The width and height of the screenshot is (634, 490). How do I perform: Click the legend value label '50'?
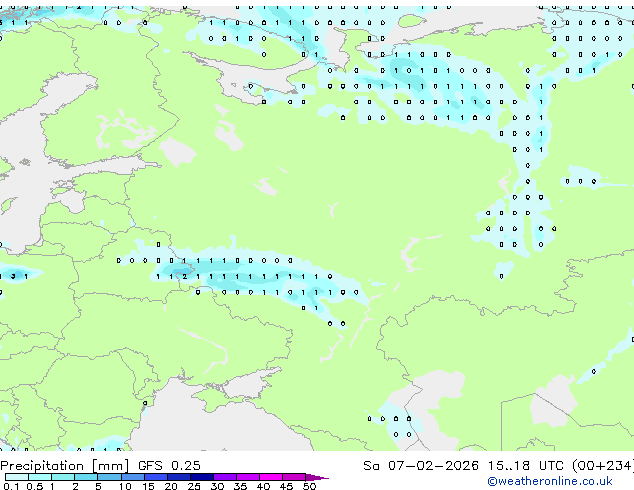tap(309, 486)
